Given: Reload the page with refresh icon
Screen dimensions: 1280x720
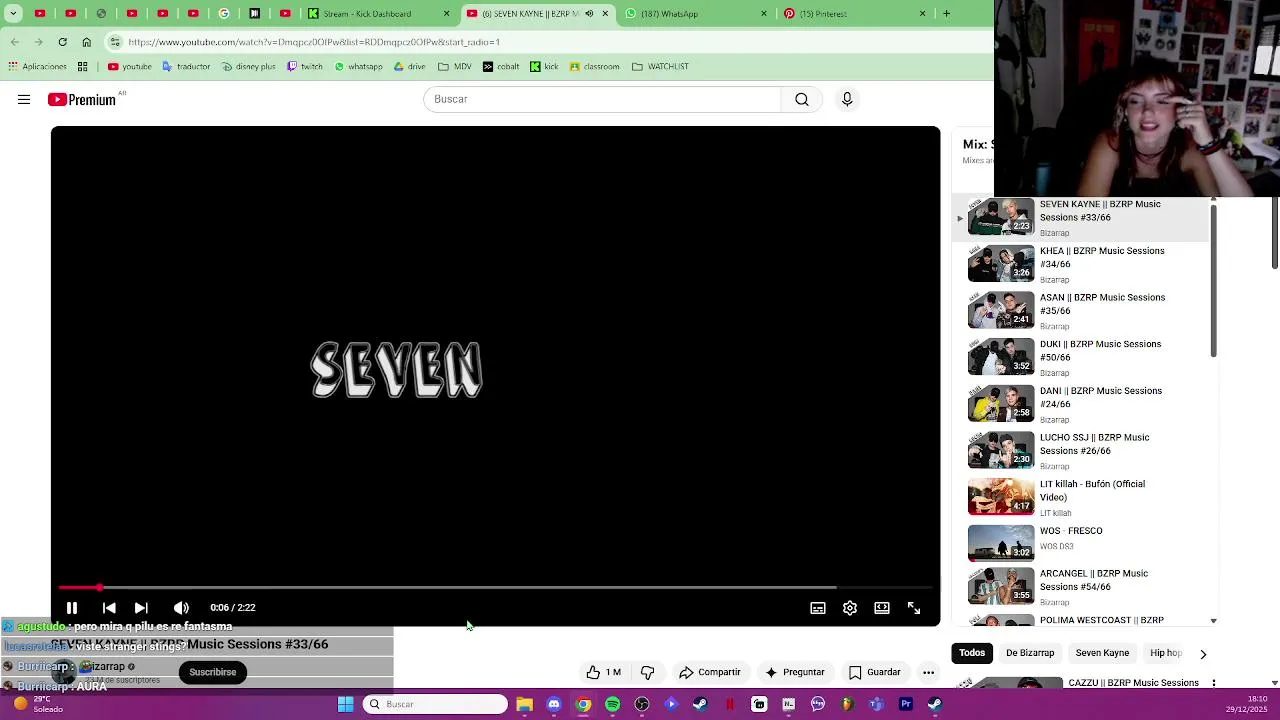Looking at the screenshot, I should (x=62, y=42).
